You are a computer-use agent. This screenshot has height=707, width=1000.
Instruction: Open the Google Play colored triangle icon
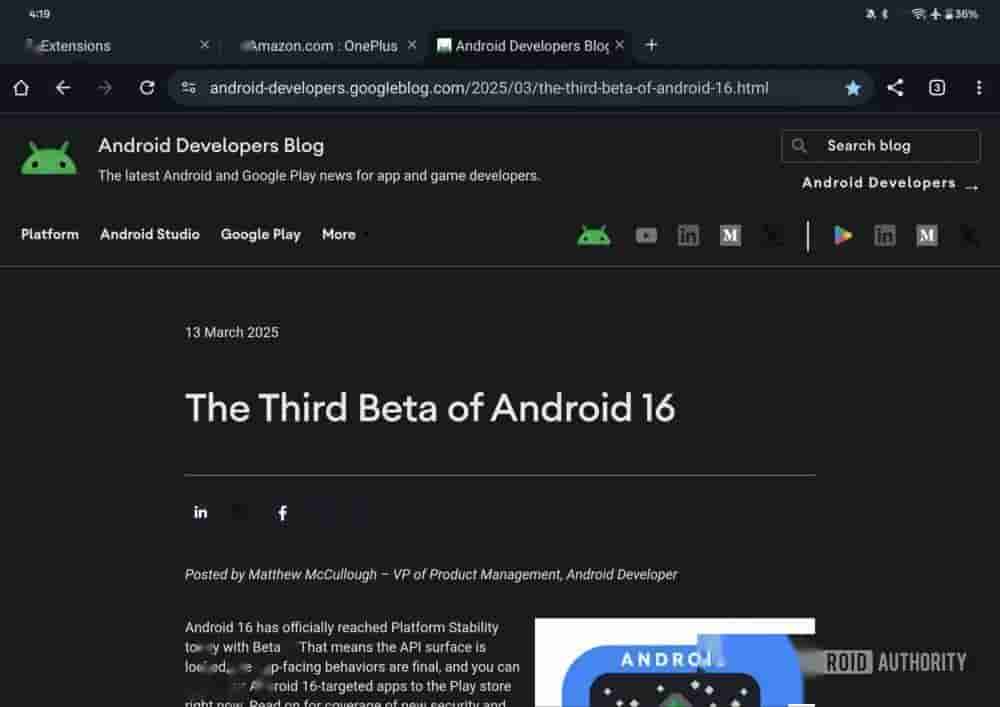click(x=843, y=236)
